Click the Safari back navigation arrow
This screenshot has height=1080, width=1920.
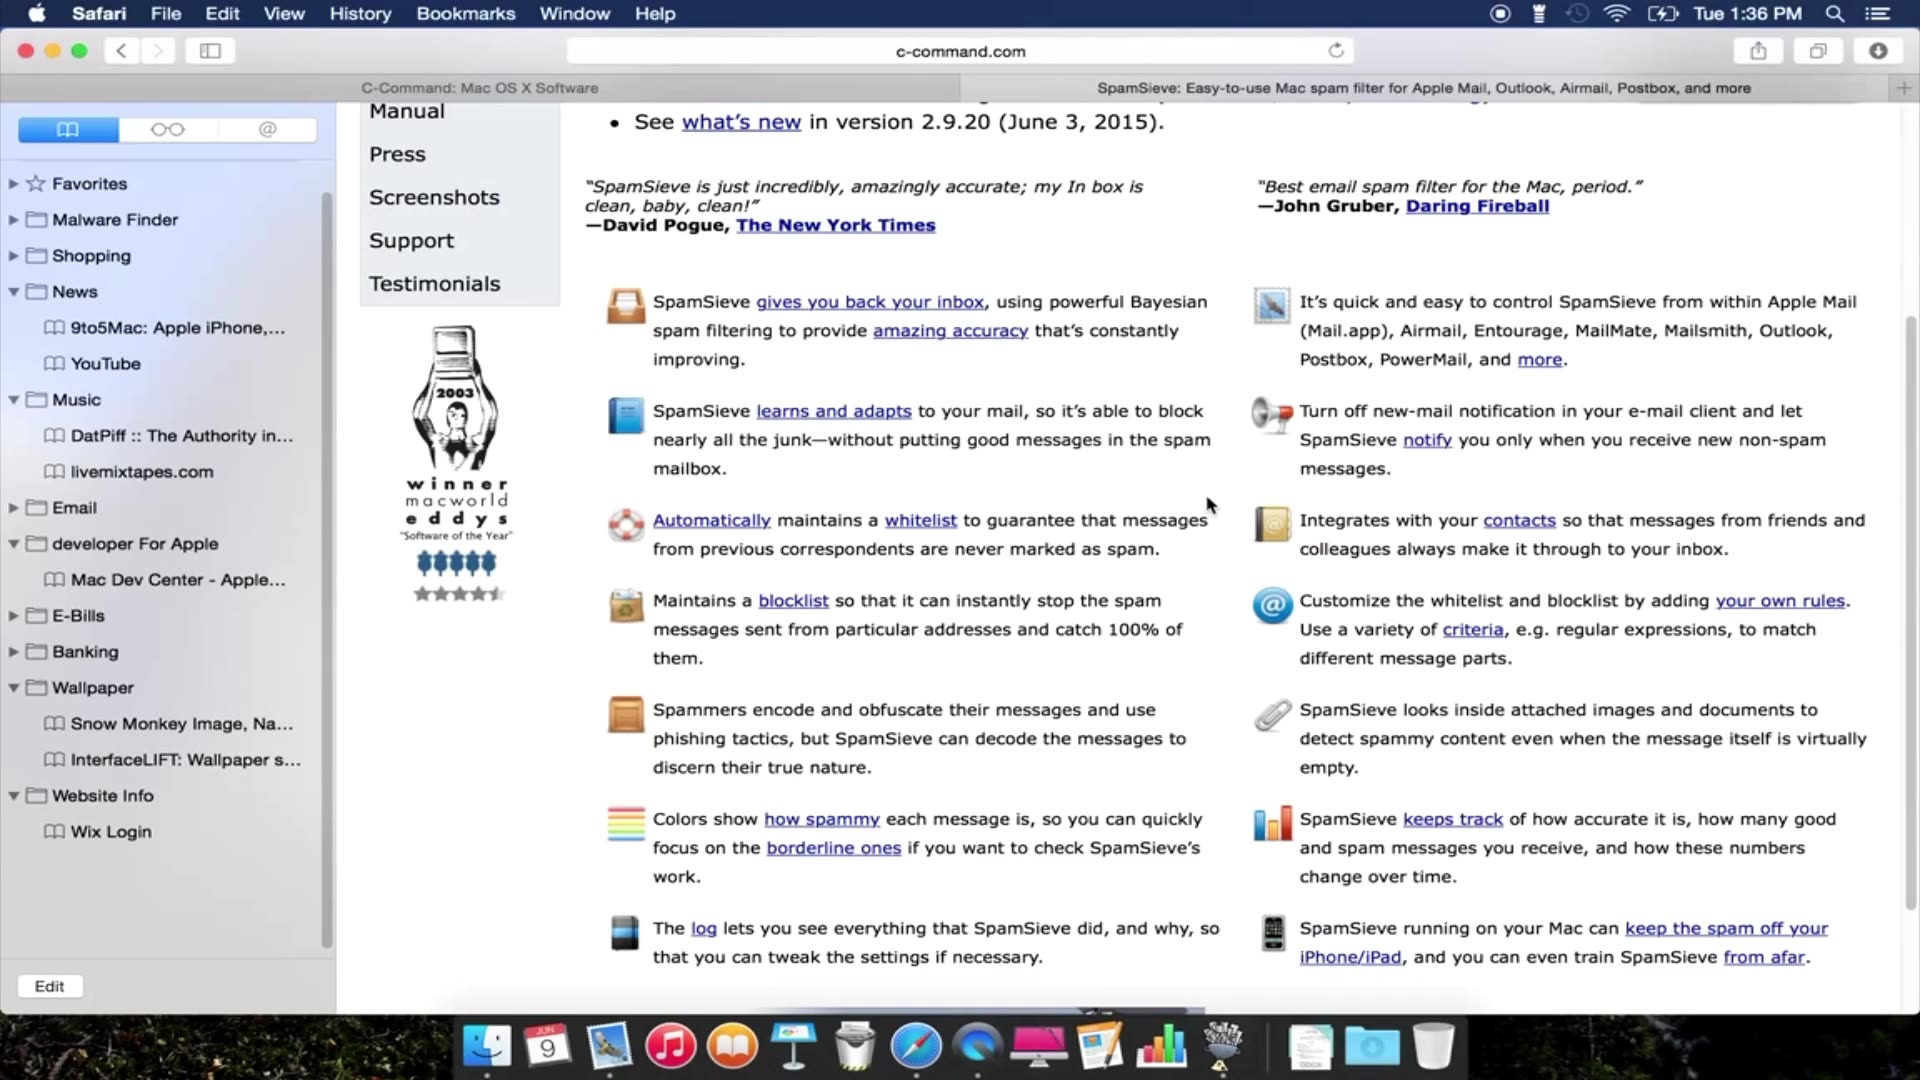point(121,51)
